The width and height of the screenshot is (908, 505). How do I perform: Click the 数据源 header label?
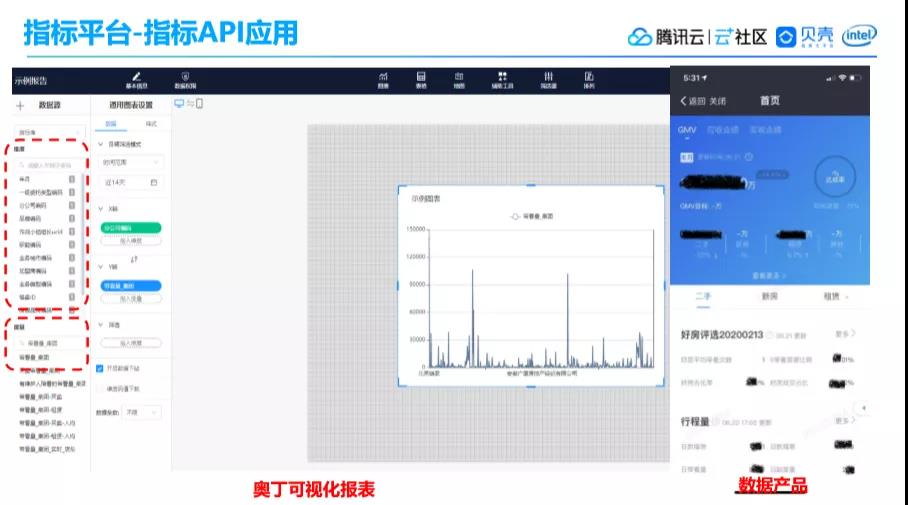coord(50,105)
